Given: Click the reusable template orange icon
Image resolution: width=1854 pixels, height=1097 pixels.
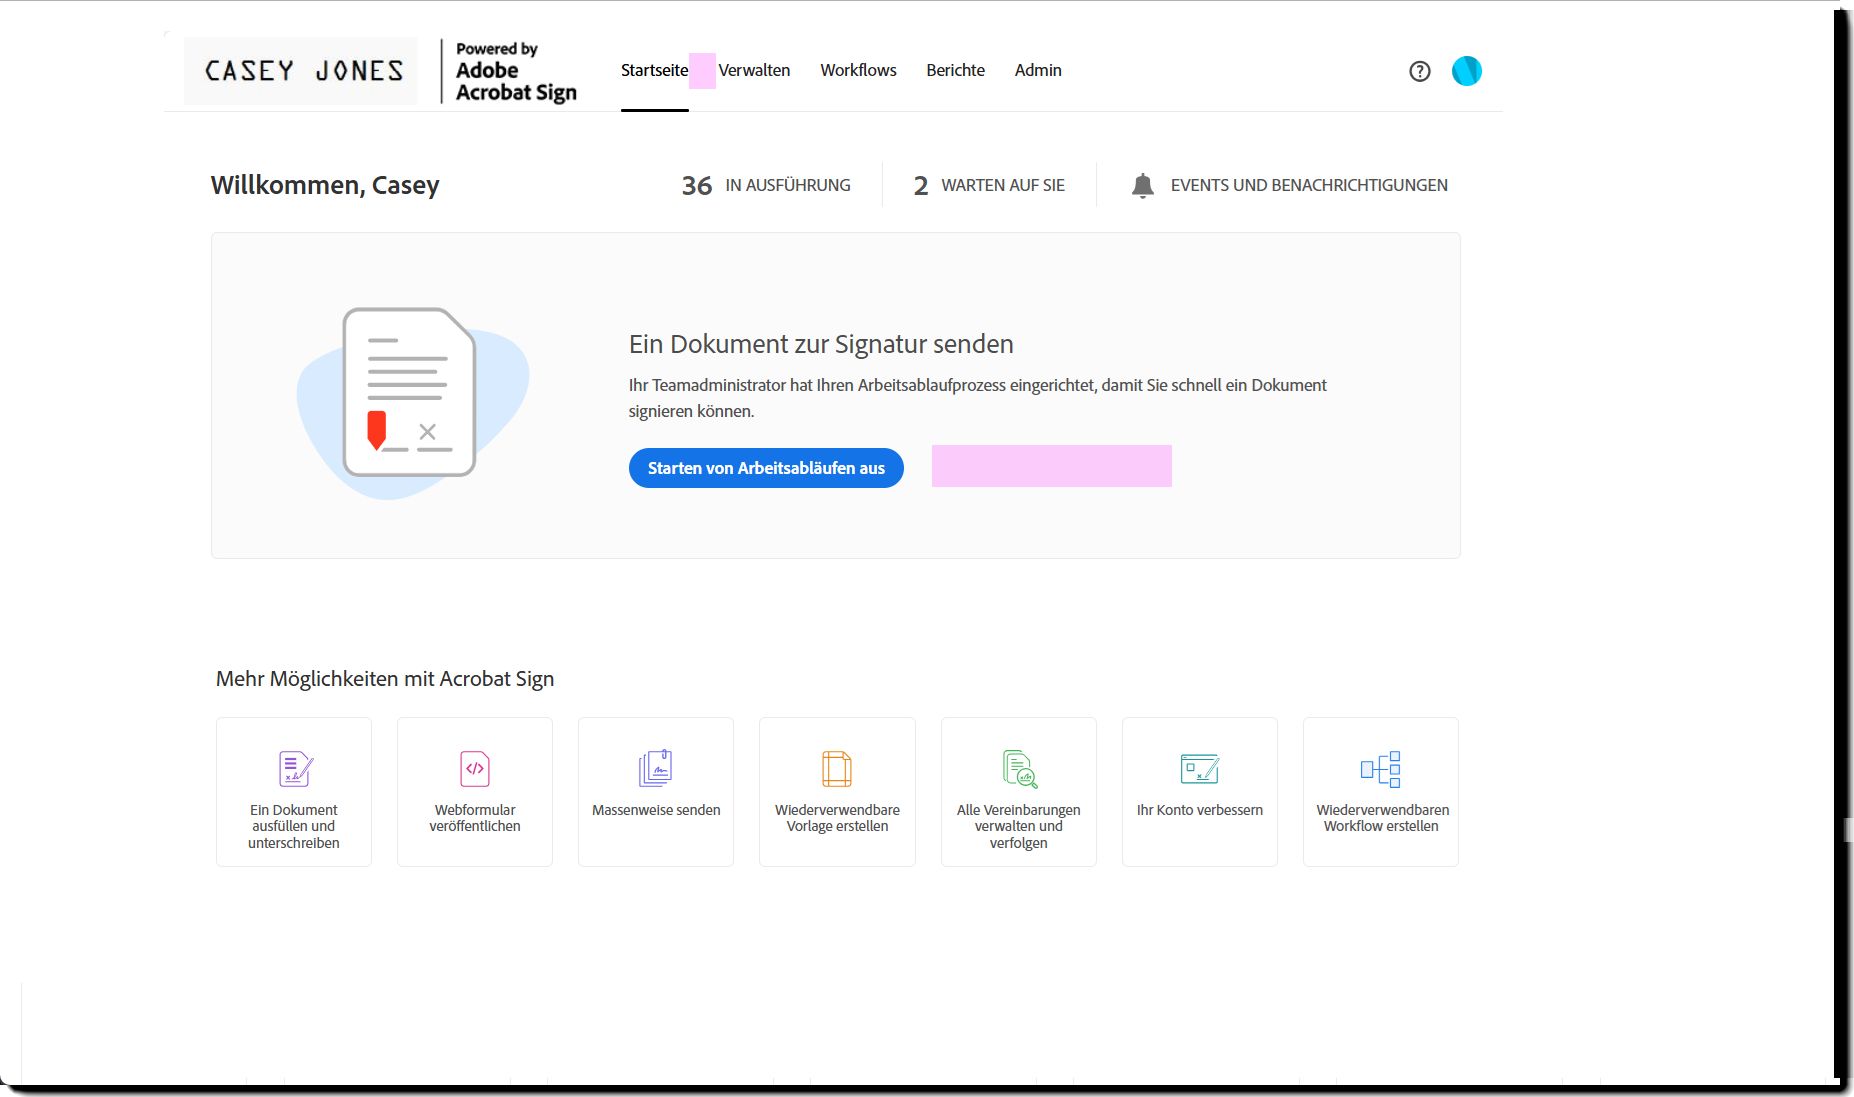Looking at the screenshot, I should pyautogui.click(x=837, y=769).
